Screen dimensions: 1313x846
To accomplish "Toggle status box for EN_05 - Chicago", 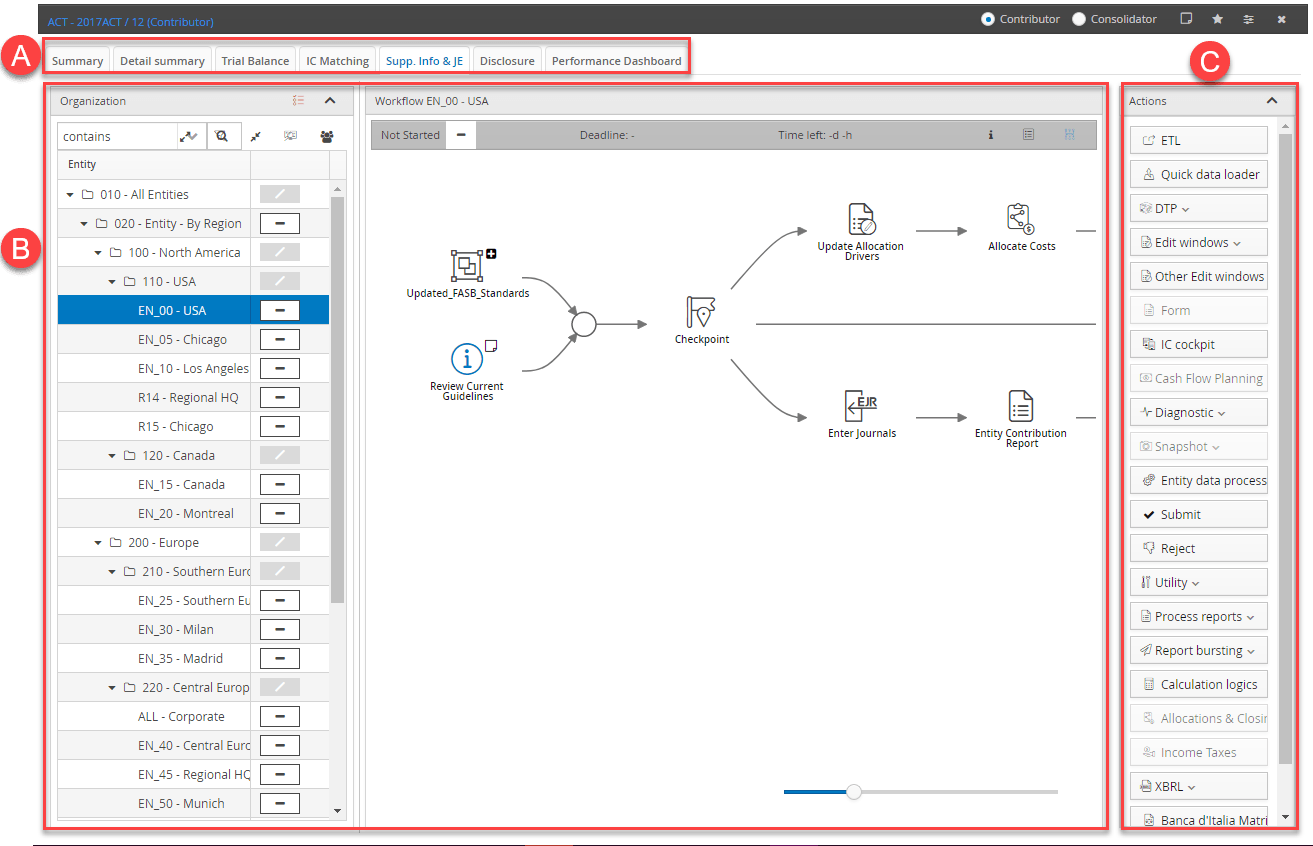I will (x=280, y=340).
